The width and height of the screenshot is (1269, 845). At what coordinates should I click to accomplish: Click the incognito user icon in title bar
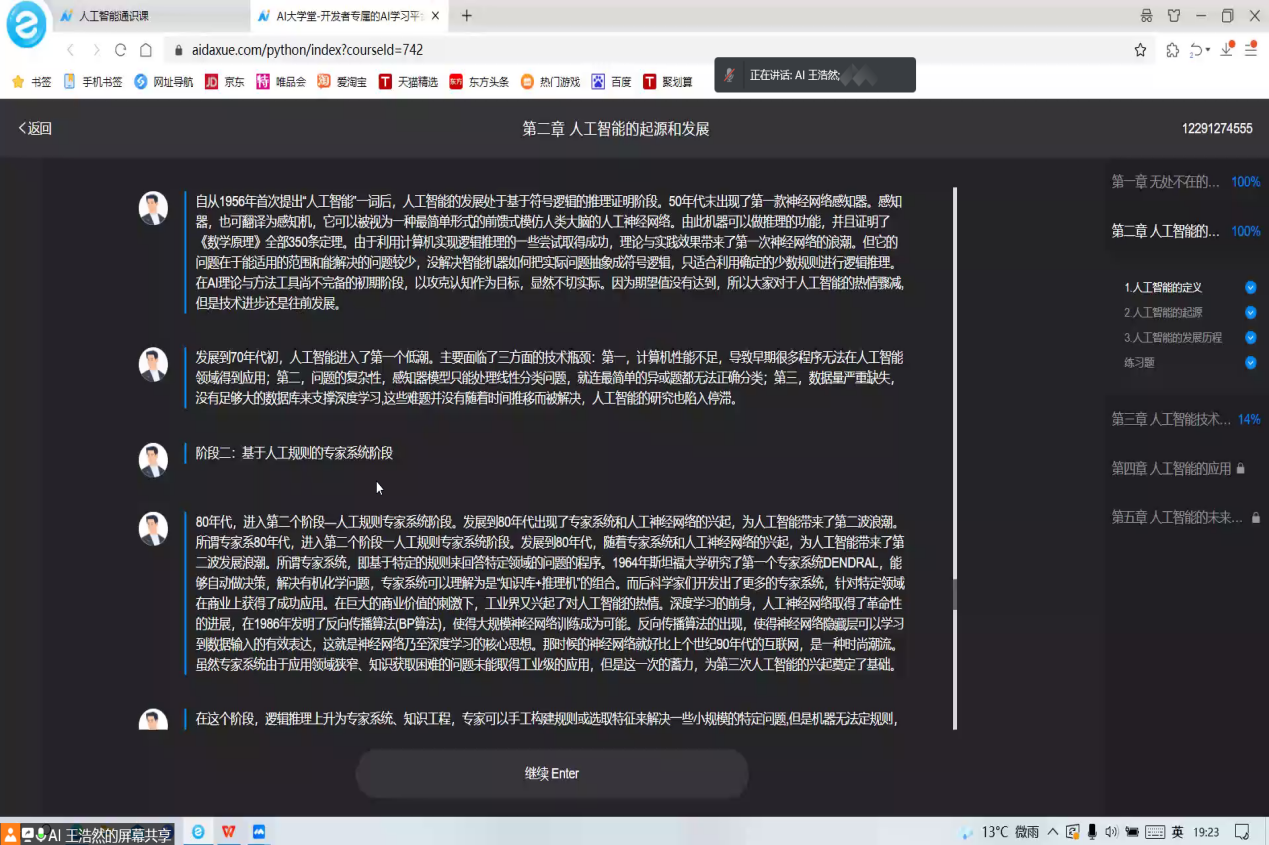[1147, 16]
